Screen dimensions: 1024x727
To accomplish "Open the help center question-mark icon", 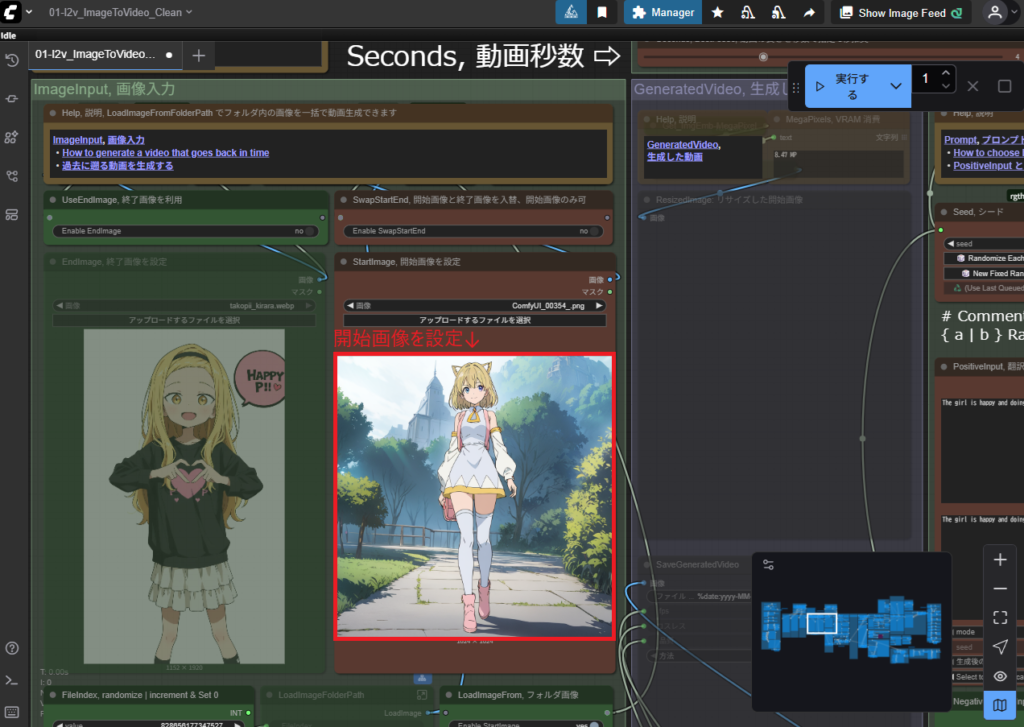I will coord(12,649).
